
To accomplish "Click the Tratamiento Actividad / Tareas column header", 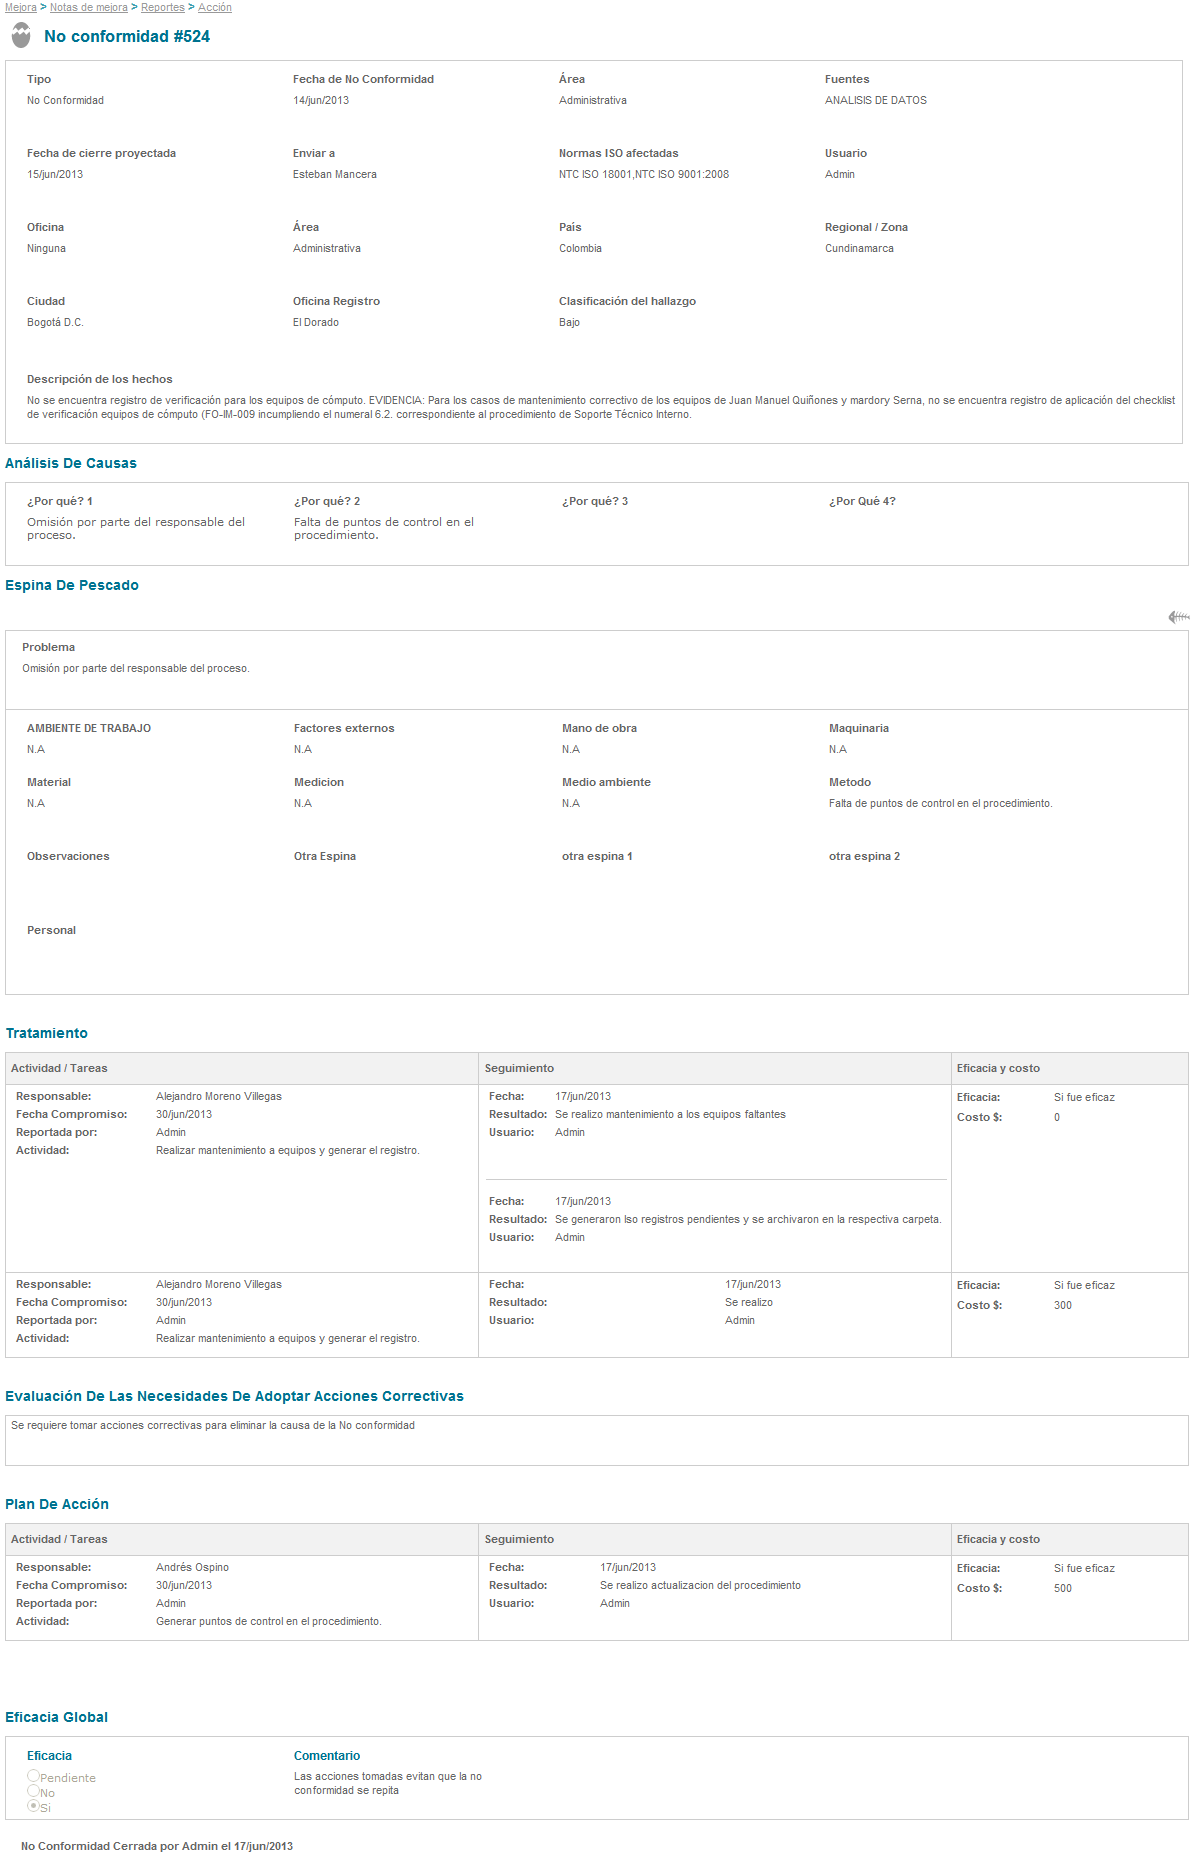I will pos(59,1068).
